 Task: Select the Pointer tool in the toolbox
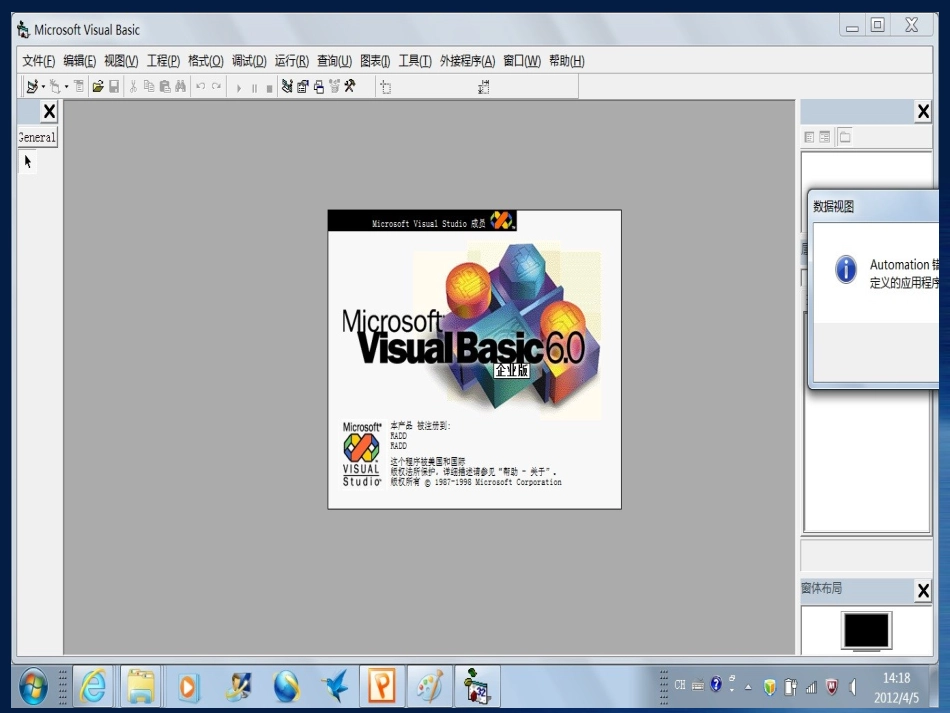point(28,161)
